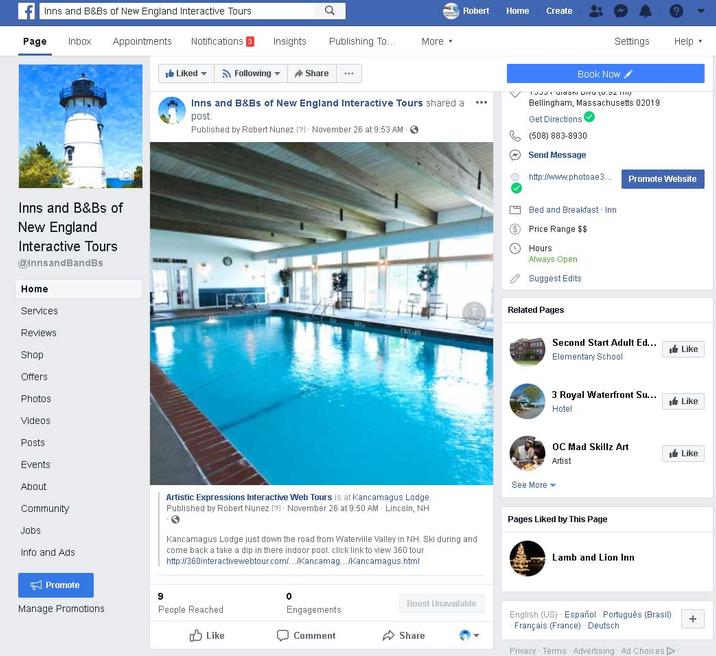
Task: Open Info and Ads in the sidebar
Action: click(47, 552)
